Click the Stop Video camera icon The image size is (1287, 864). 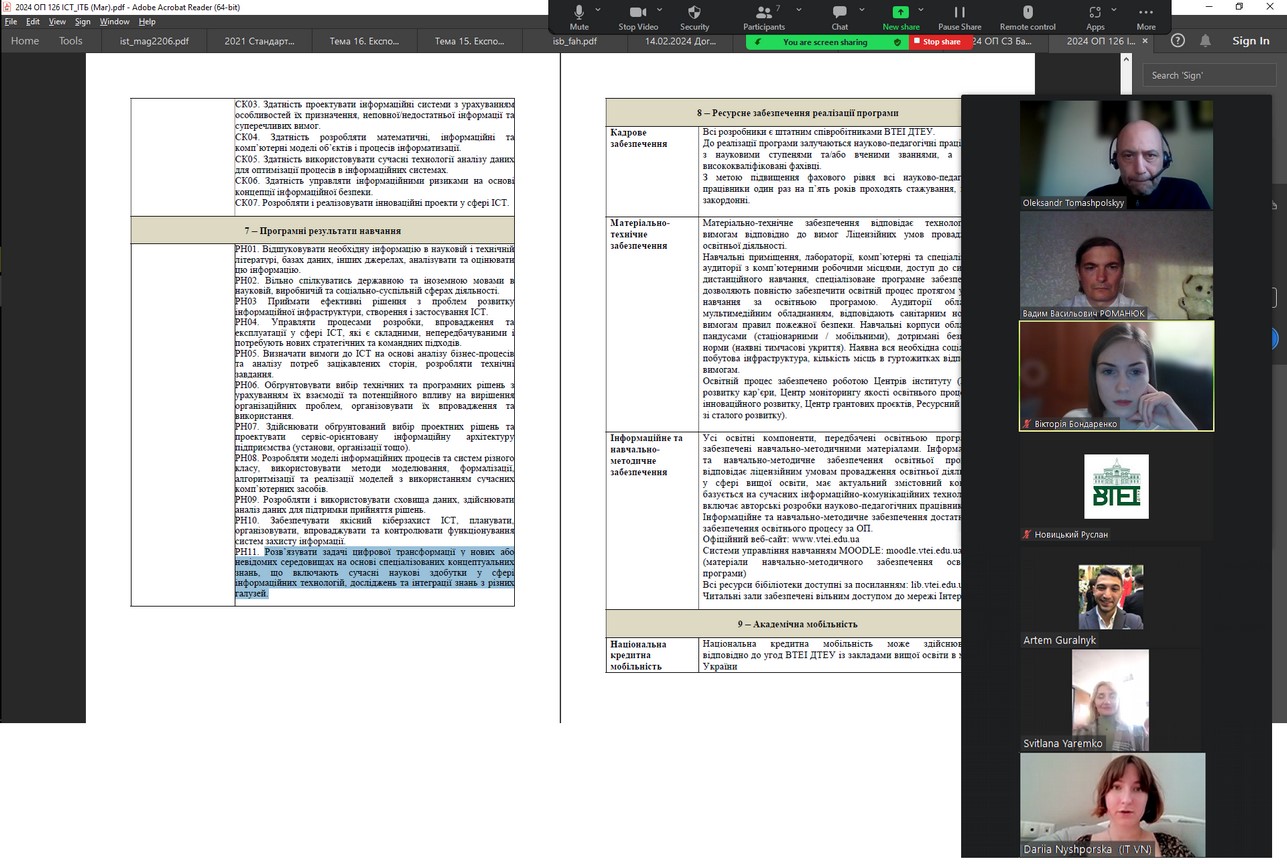point(637,13)
